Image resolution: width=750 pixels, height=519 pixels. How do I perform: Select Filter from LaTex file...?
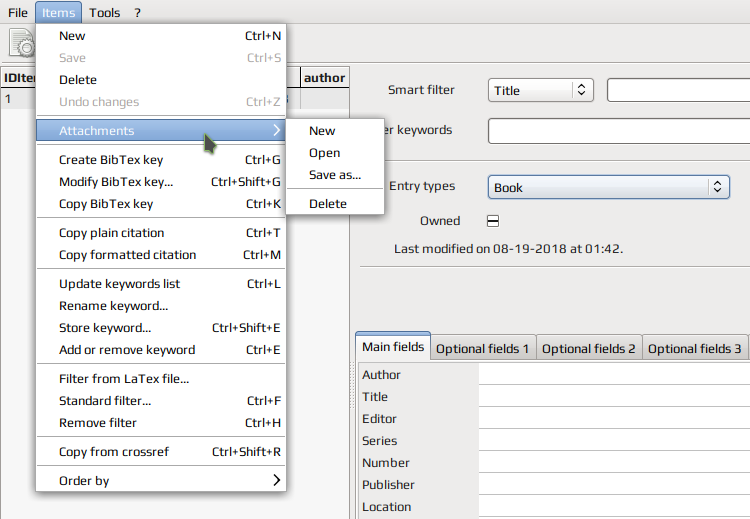[161, 379]
